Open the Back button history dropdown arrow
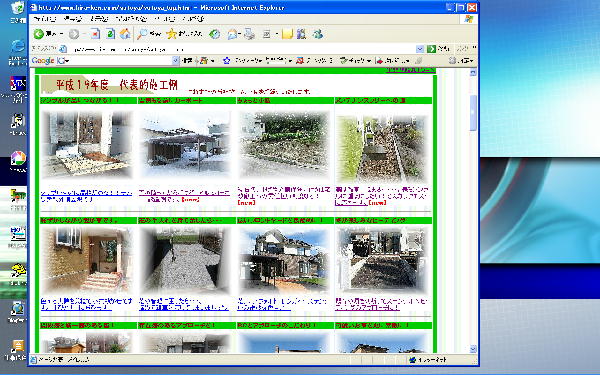The height and width of the screenshot is (375, 600). coord(61,34)
